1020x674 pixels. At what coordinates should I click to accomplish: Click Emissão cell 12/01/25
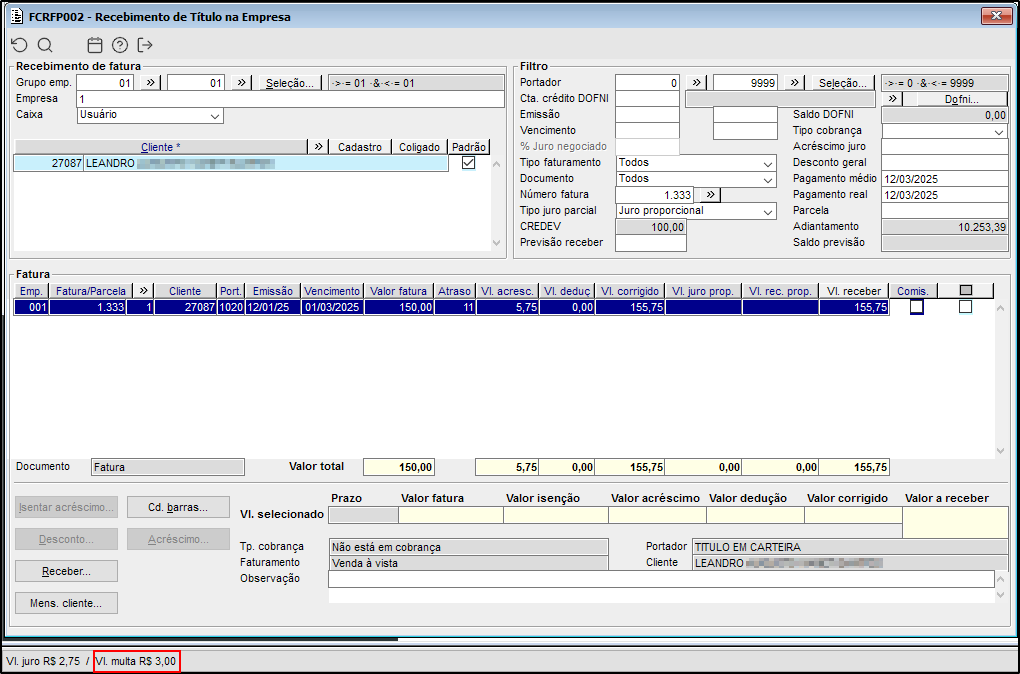click(273, 307)
